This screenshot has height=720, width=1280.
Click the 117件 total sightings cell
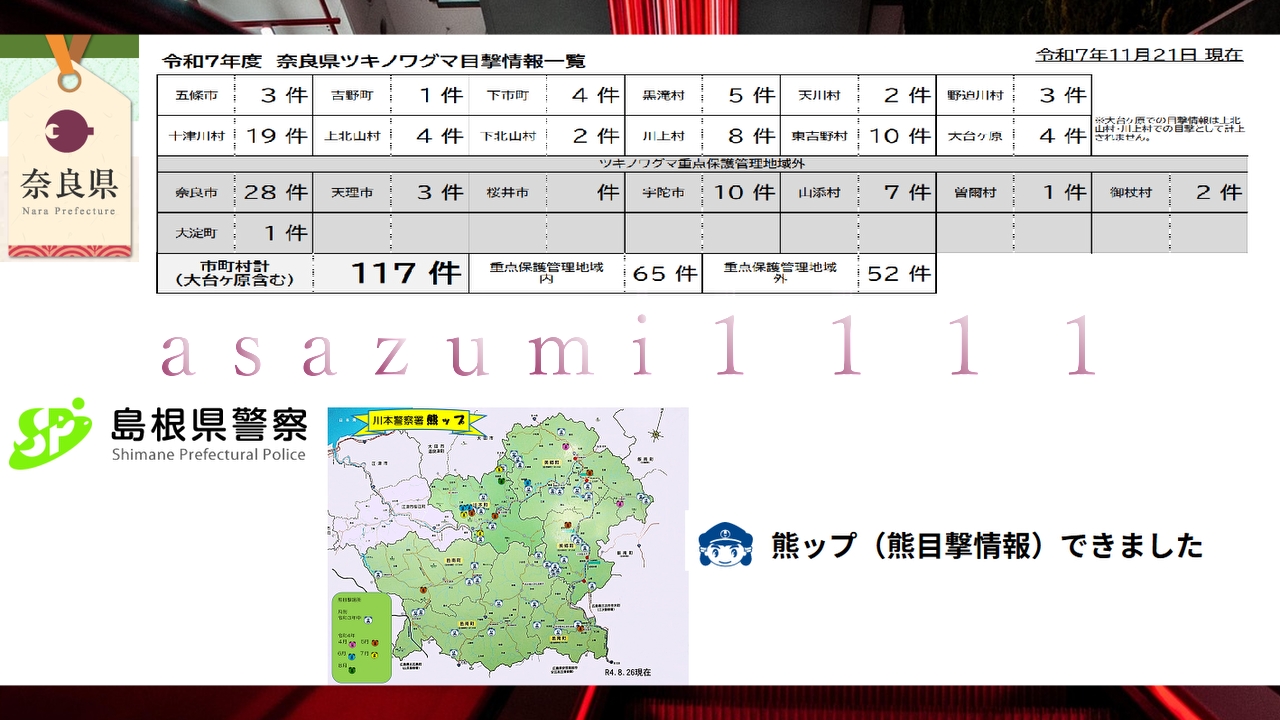point(403,273)
